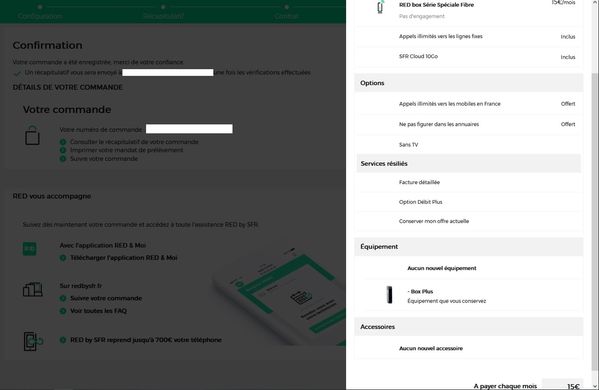Screen dimensions: 599x390
Task: Click Facture détaillée under Services résiliés
Action: click(419, 182)
